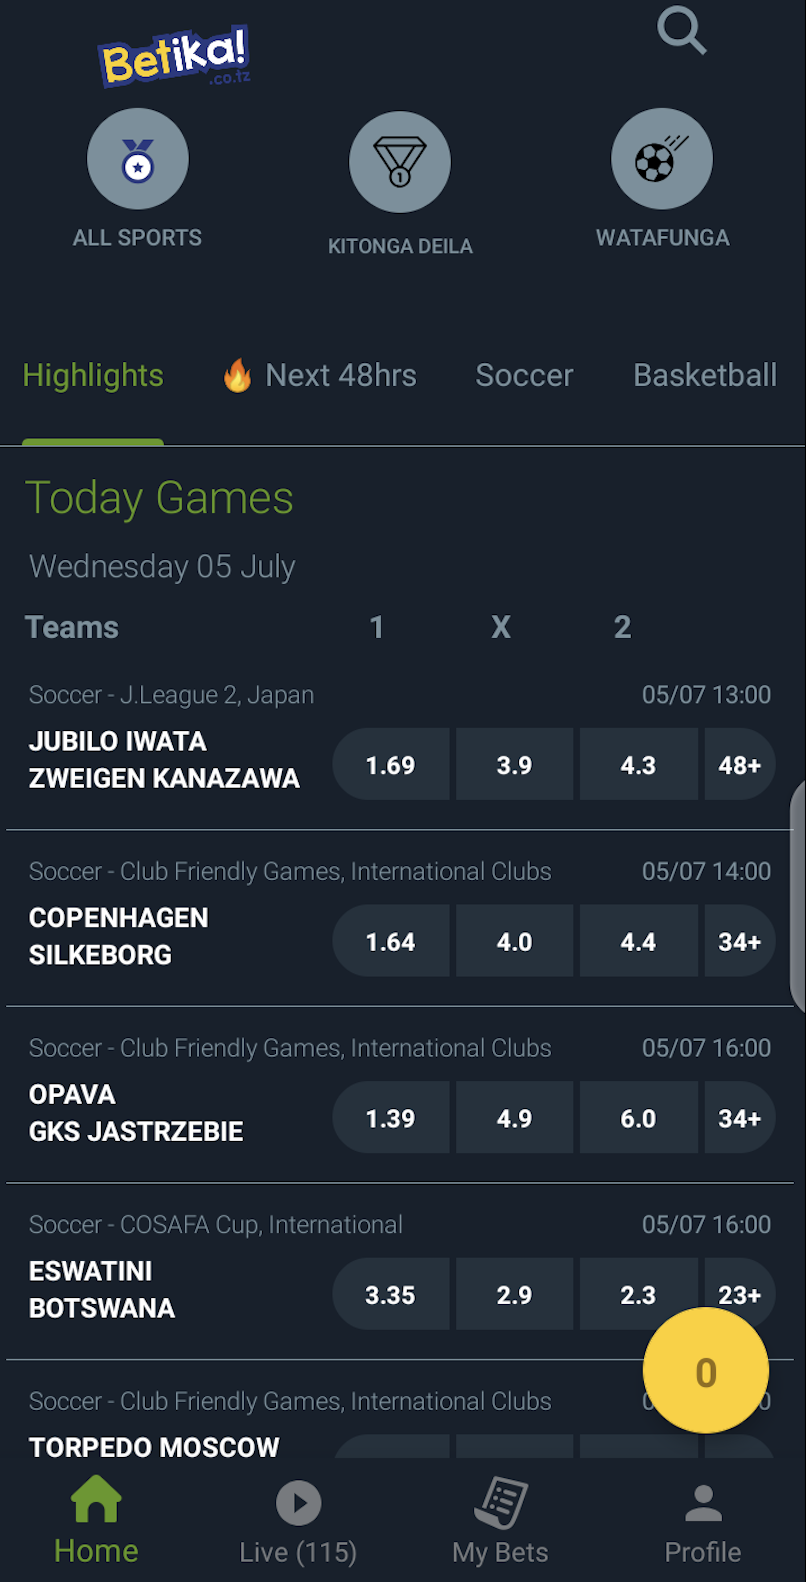This screenshot has width=806, height=1582.
Task: Open Live (115) play icon
Action: (x=298, y=1503)
